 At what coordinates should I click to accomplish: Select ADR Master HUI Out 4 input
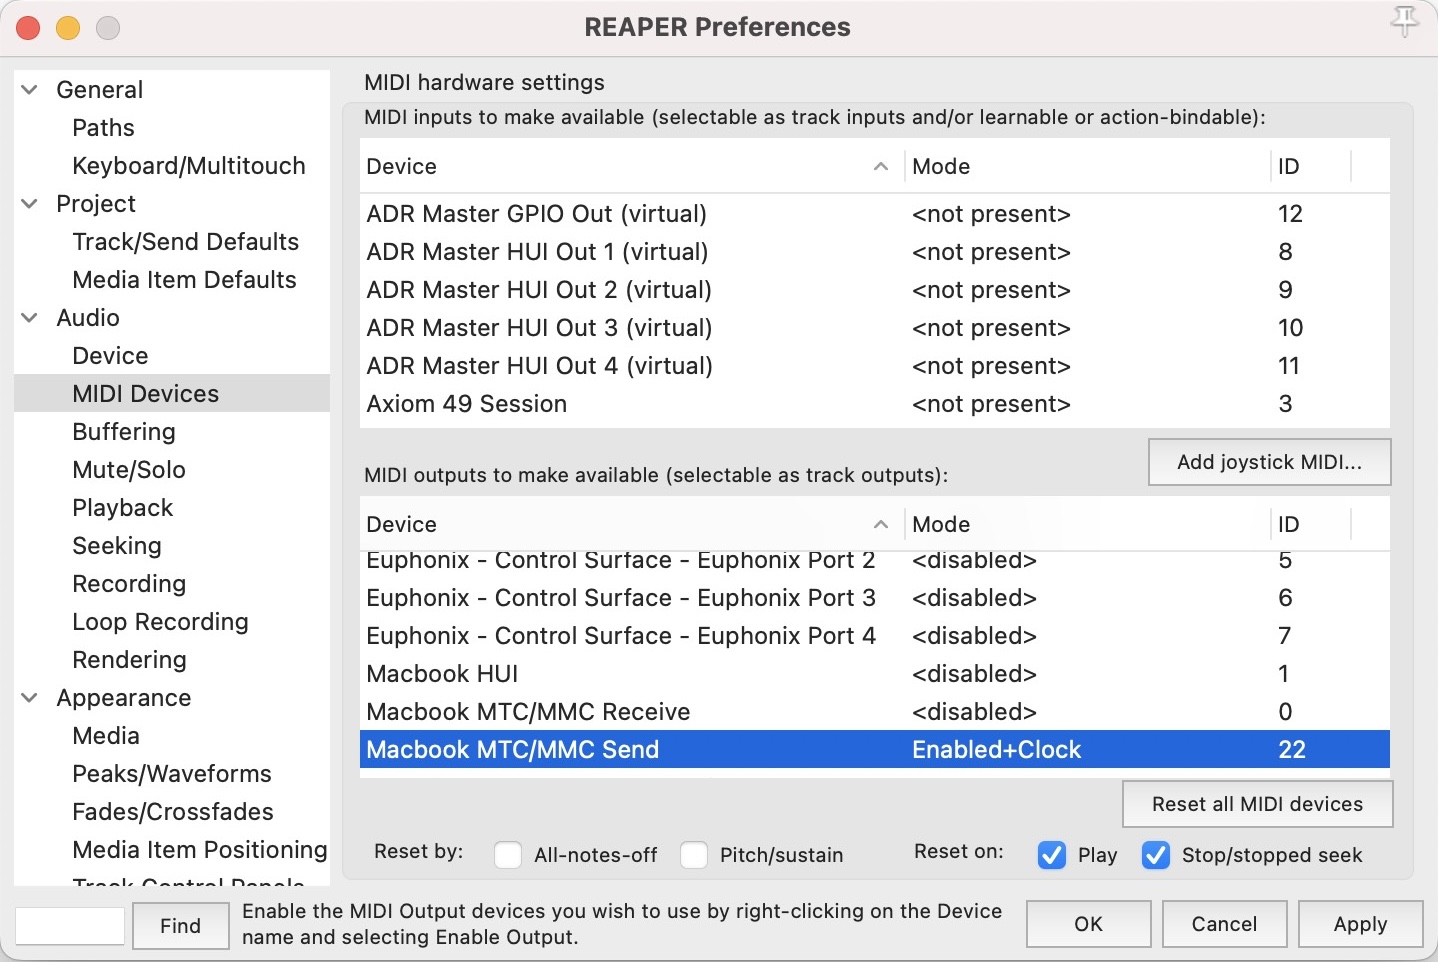pos(875,366)
